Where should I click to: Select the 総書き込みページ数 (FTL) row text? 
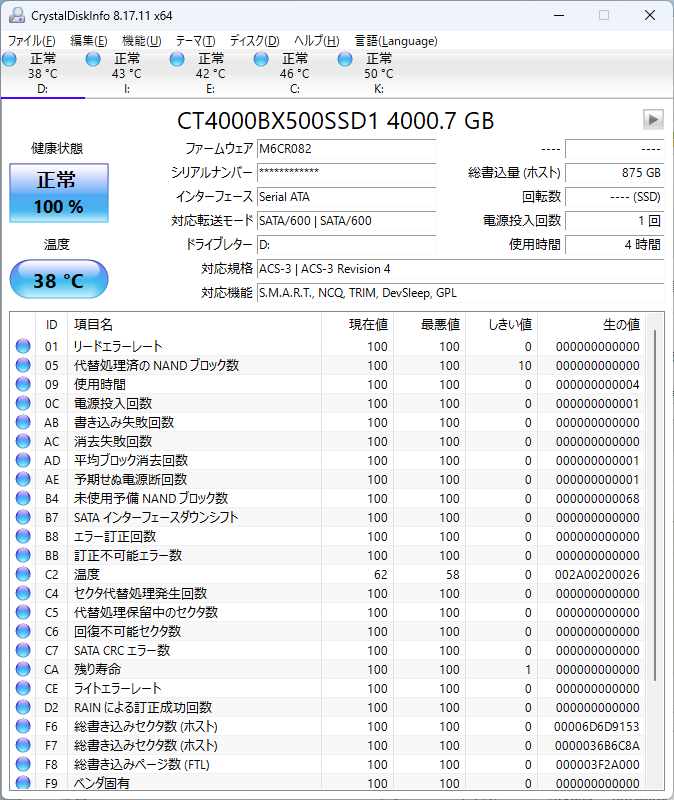[x=142, y=764]
